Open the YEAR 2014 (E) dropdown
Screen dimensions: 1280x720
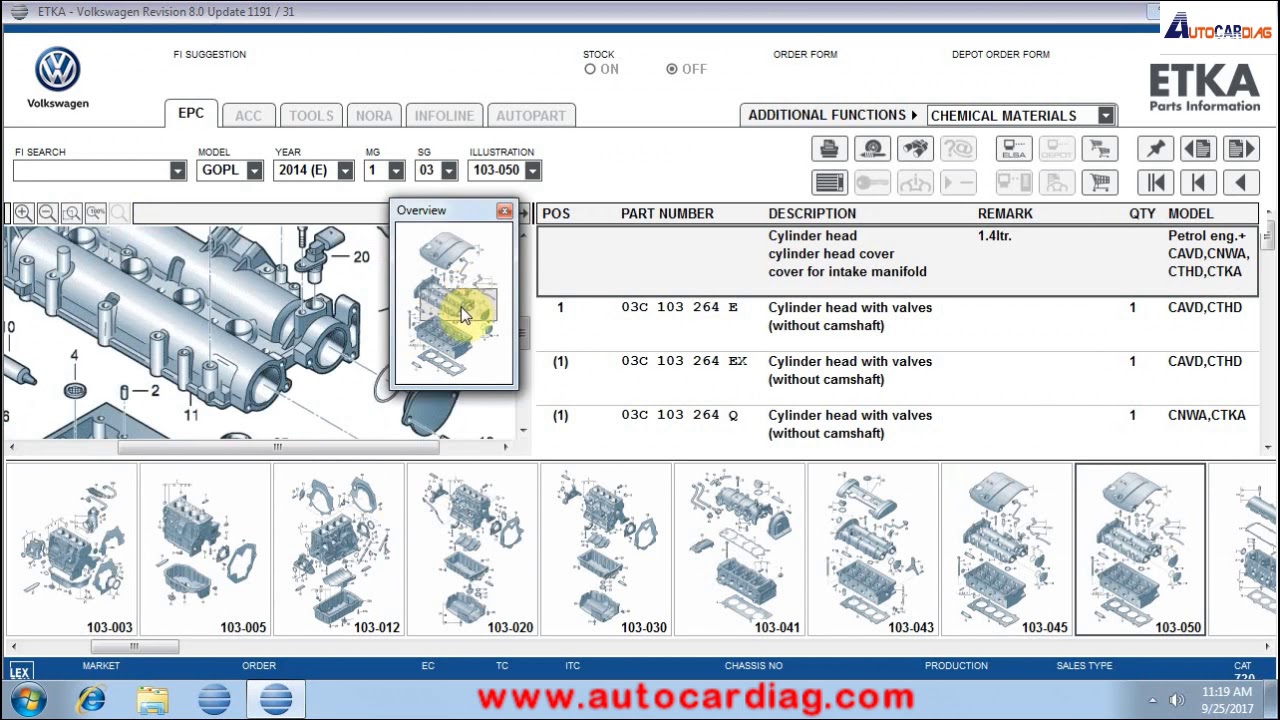click(345, 171)
